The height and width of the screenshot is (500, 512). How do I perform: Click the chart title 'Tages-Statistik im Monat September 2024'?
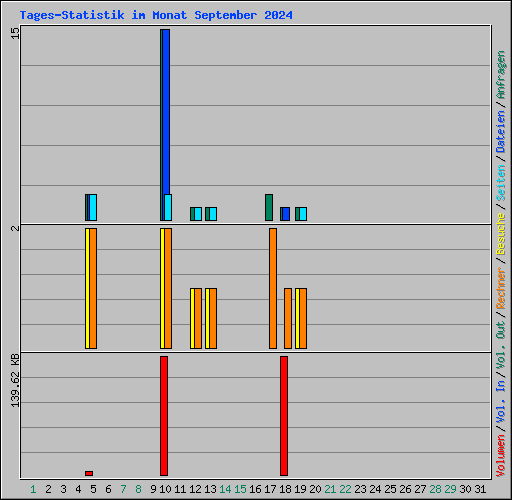(x=156, y=15)
